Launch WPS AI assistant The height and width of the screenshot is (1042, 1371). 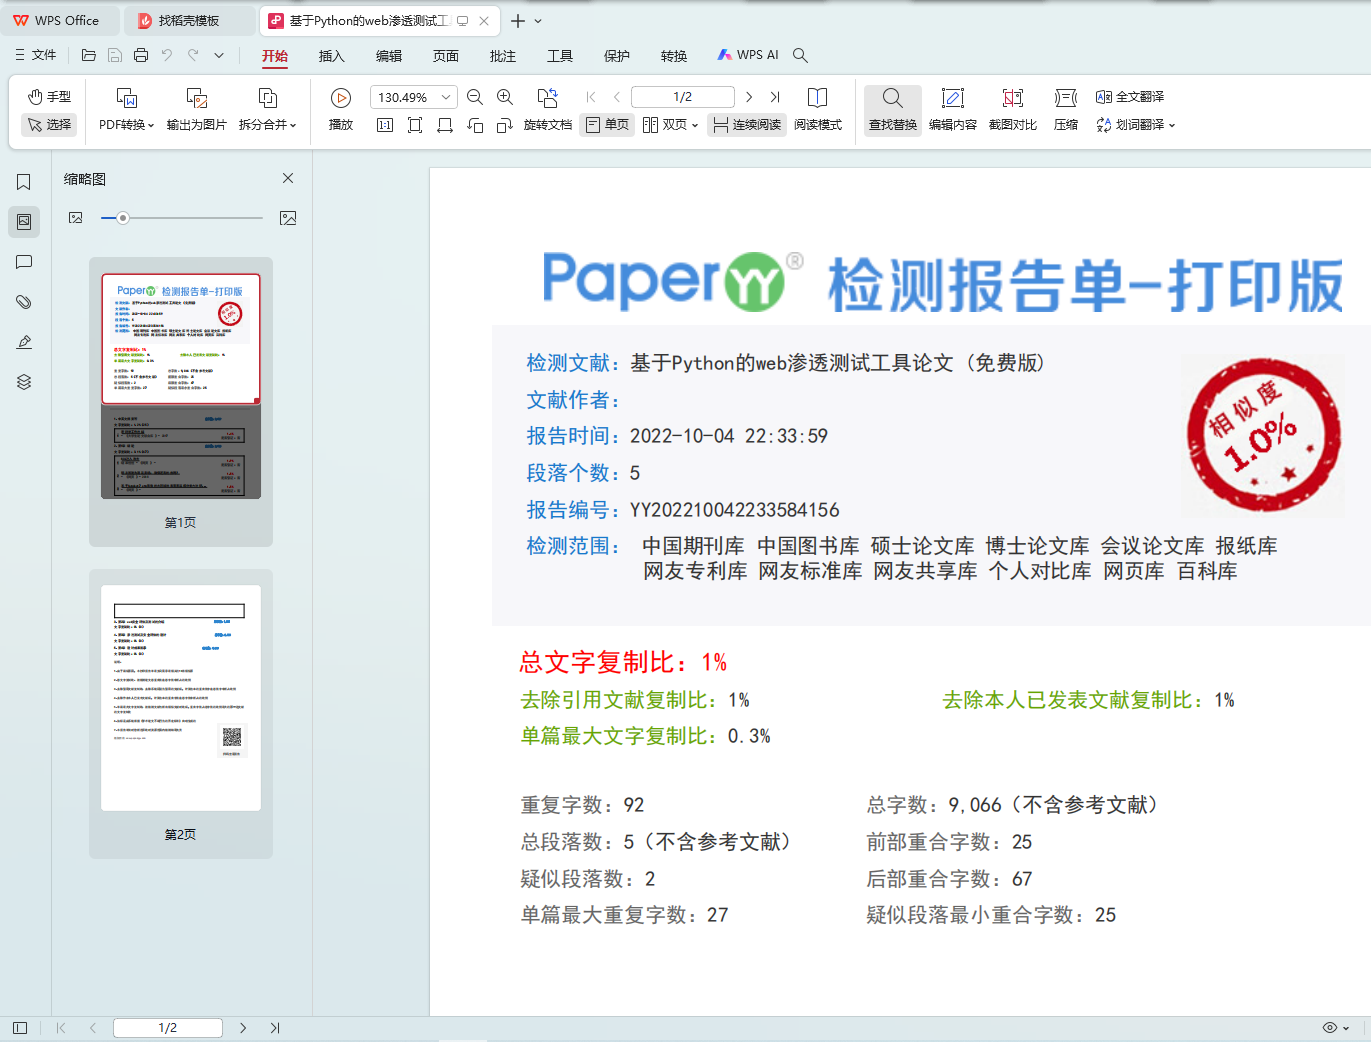[x=748, y=55]
